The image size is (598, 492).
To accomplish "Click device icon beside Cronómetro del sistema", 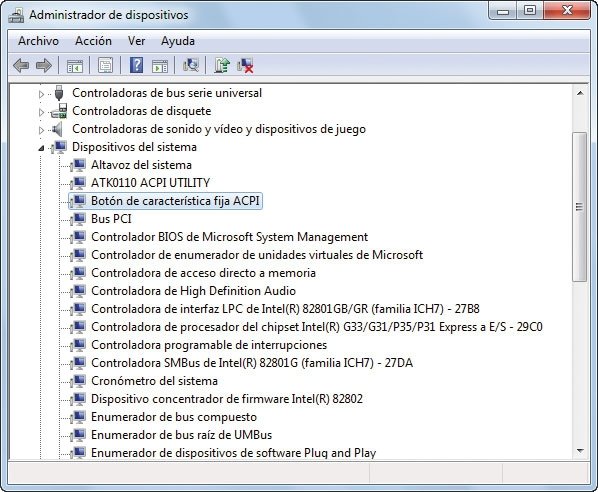I will click(78, 381).
